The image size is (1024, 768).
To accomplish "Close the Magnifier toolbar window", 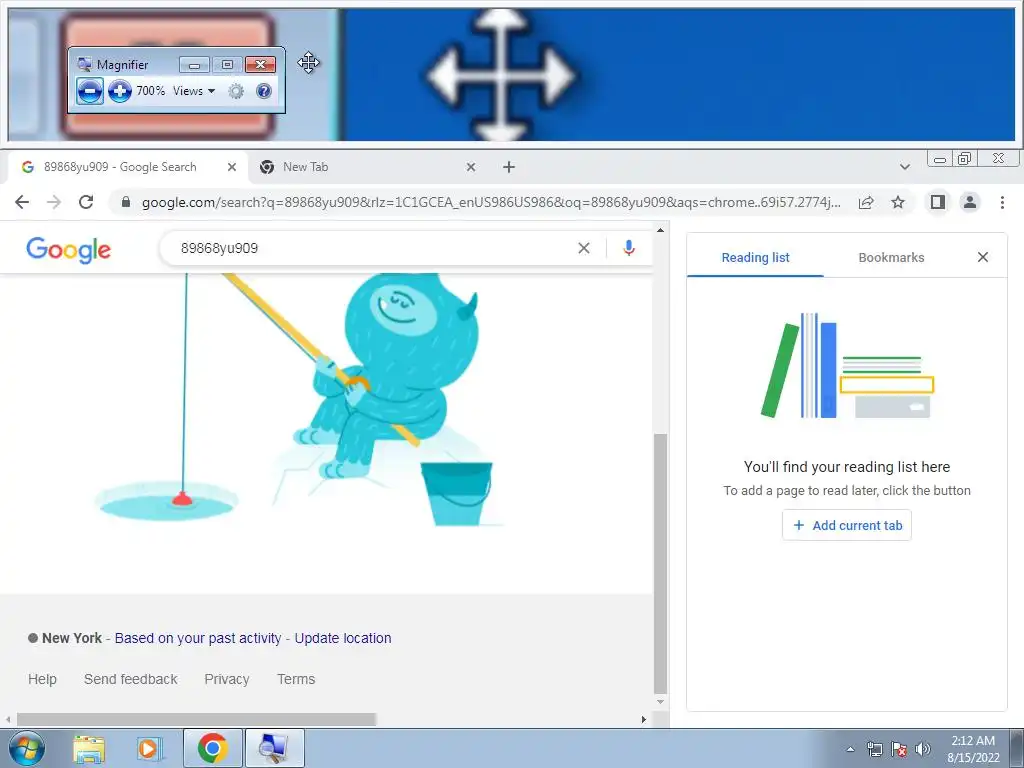I will pyautogui.click(x=261, y=65).
